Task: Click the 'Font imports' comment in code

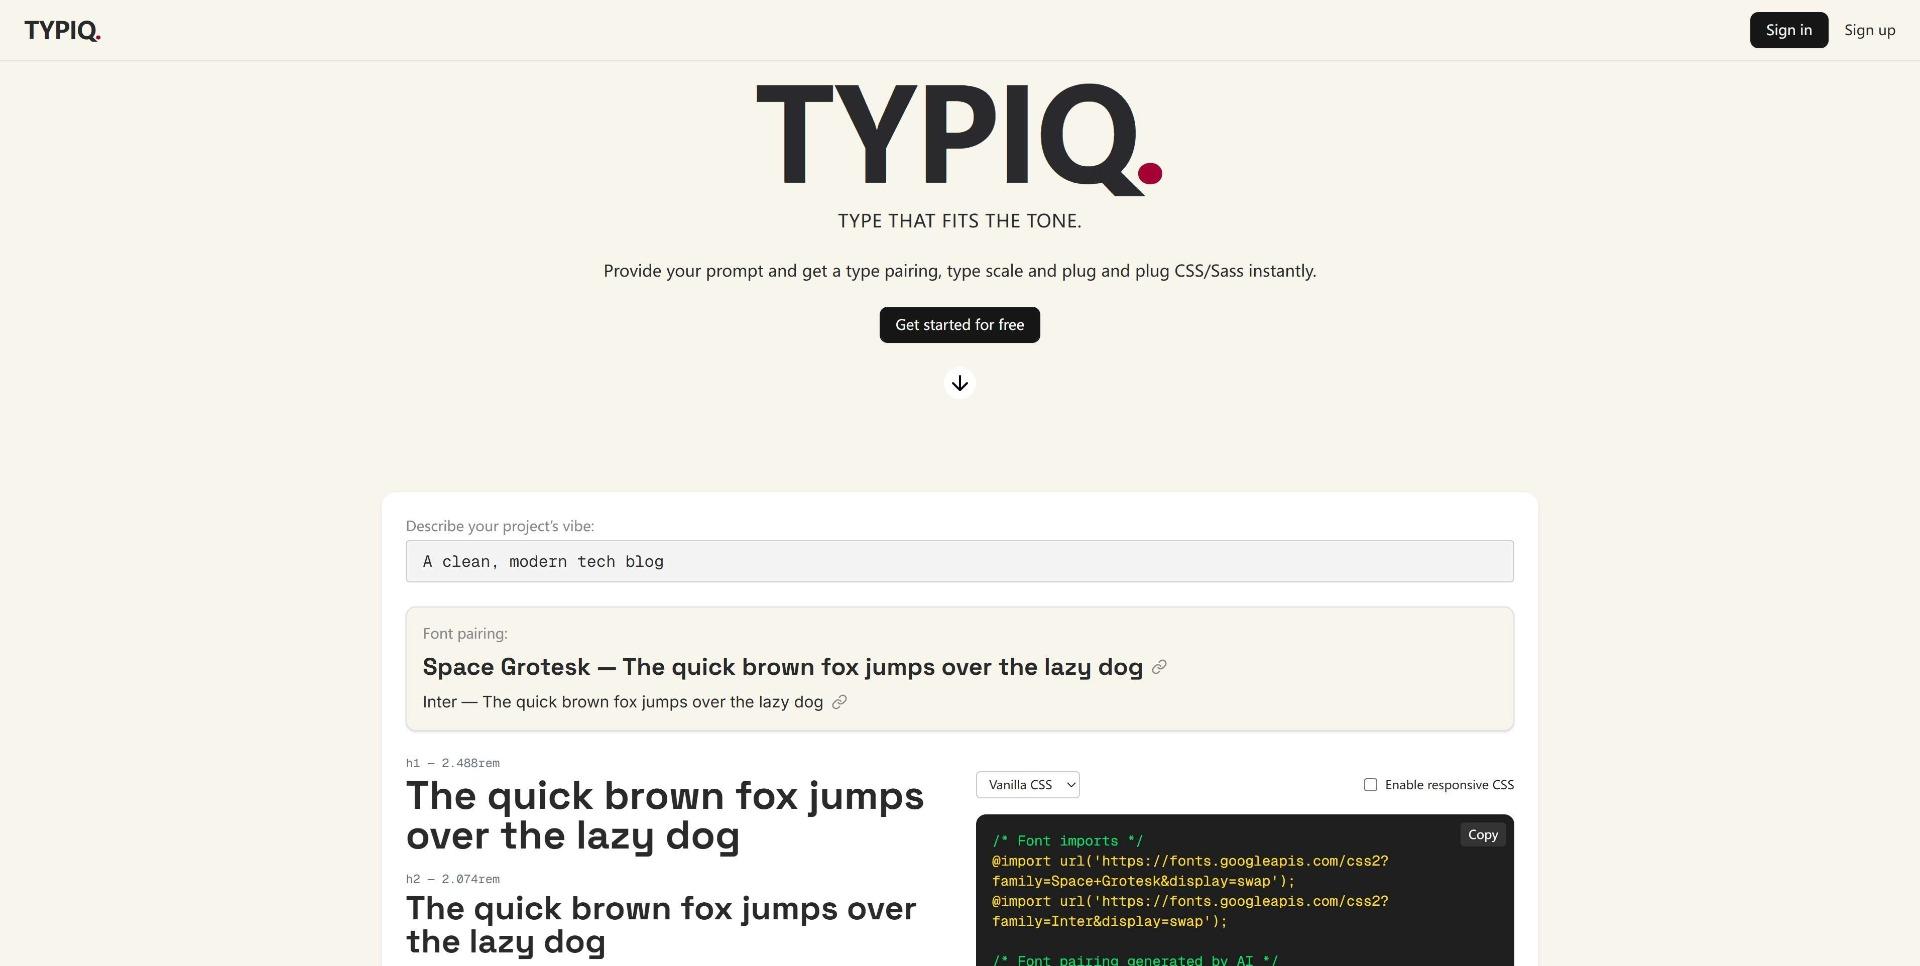Action: pyautogui.click(x=1067, y=841)
